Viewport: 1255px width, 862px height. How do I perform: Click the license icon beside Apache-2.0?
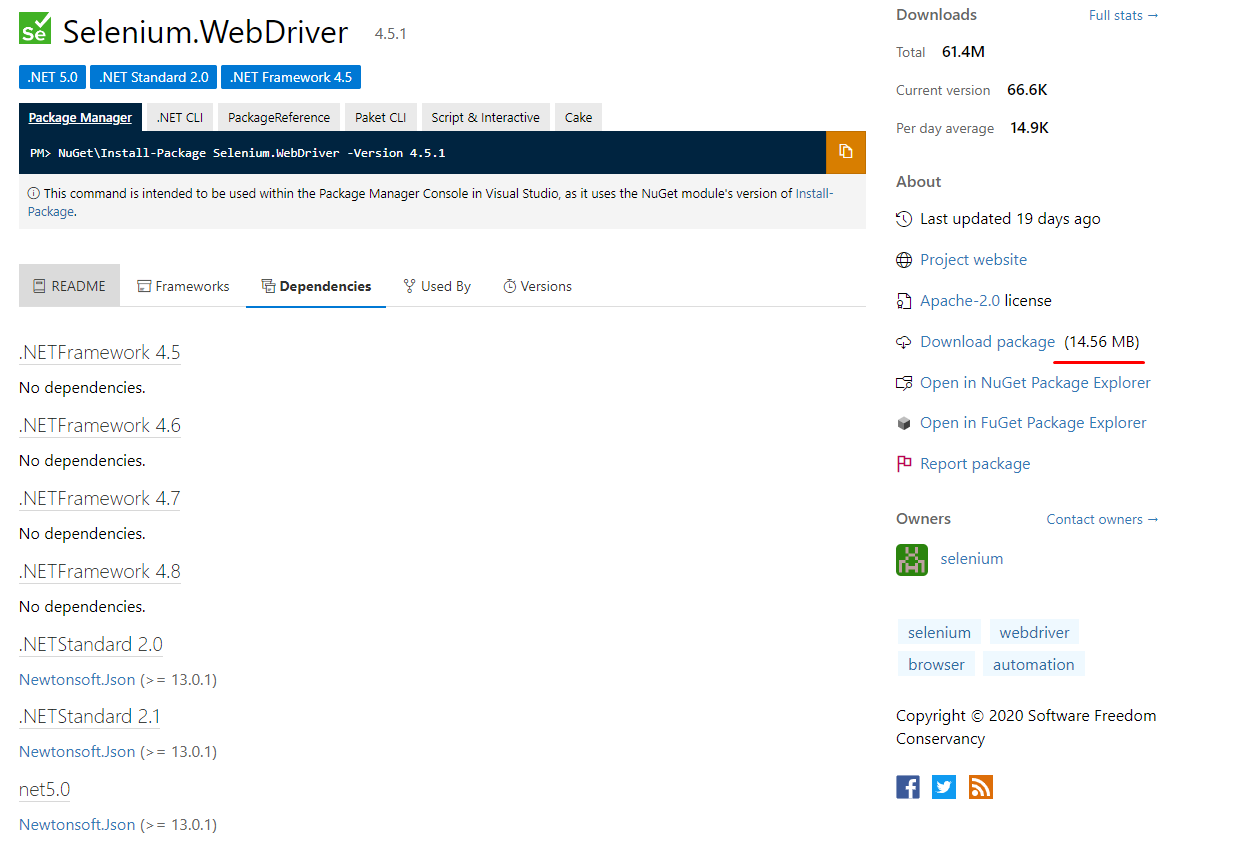click(904, 301)
